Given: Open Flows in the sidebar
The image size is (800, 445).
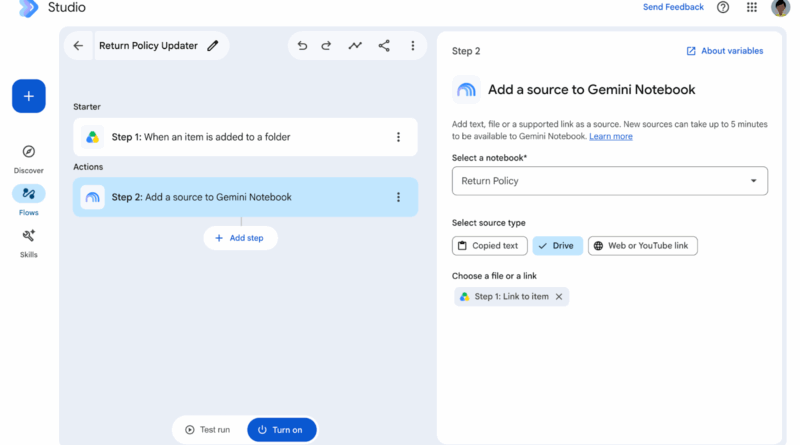Looking at the screenshot, I should point(29,201).
